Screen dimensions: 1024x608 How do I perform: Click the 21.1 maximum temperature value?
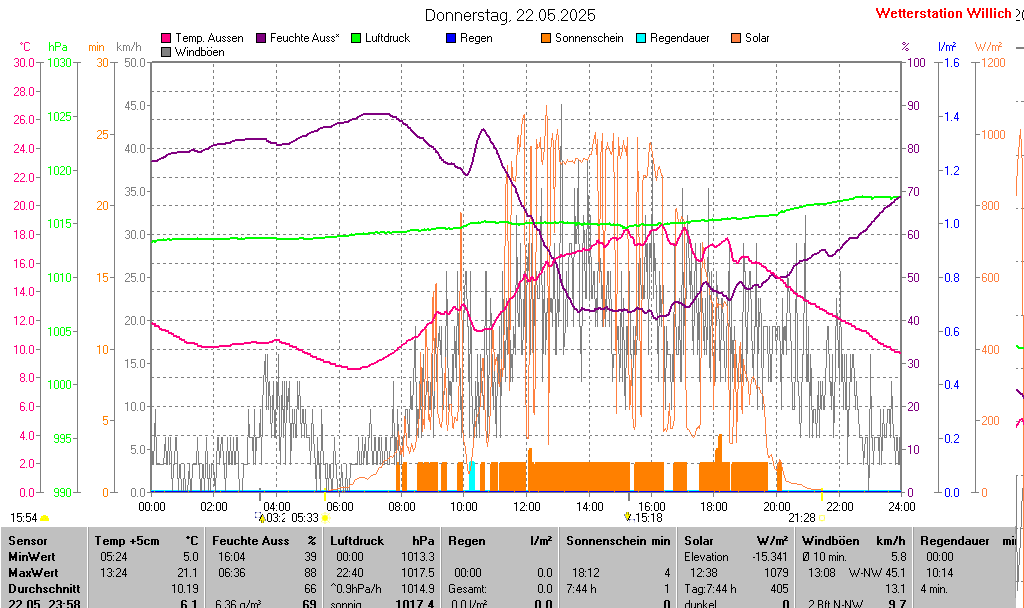coord(188,573)
